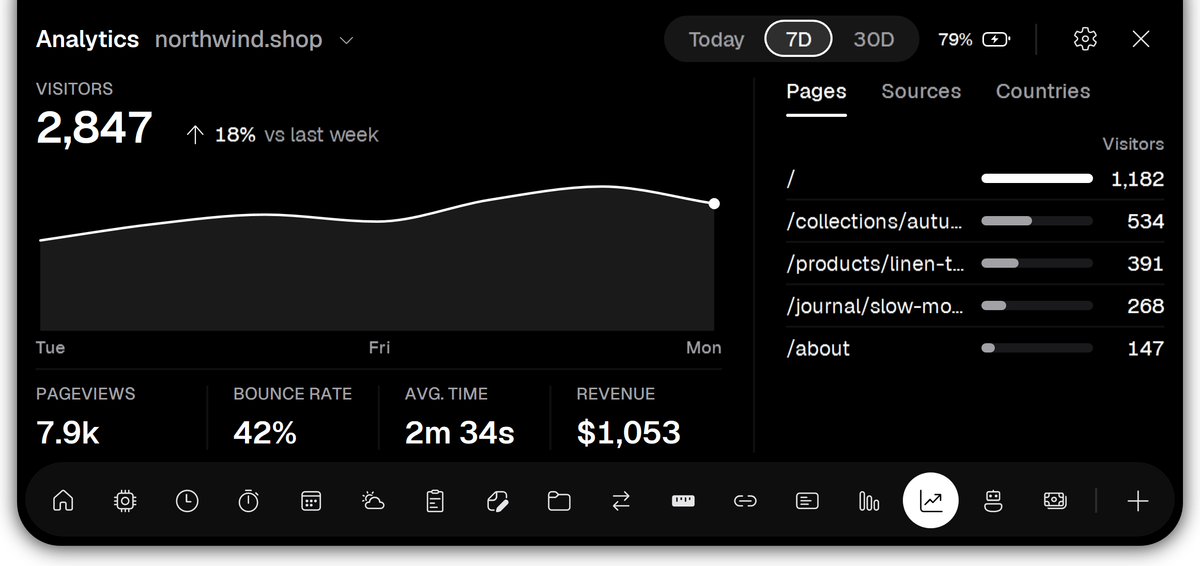Click the Tue axis label
1200x566 pixels.
(x=50, y=348)
